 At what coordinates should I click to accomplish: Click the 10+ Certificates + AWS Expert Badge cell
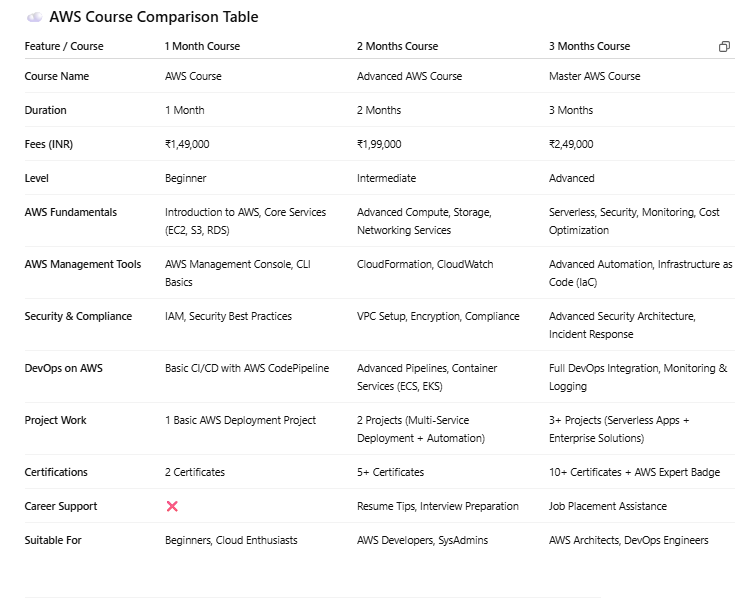[x=634, y=472]
